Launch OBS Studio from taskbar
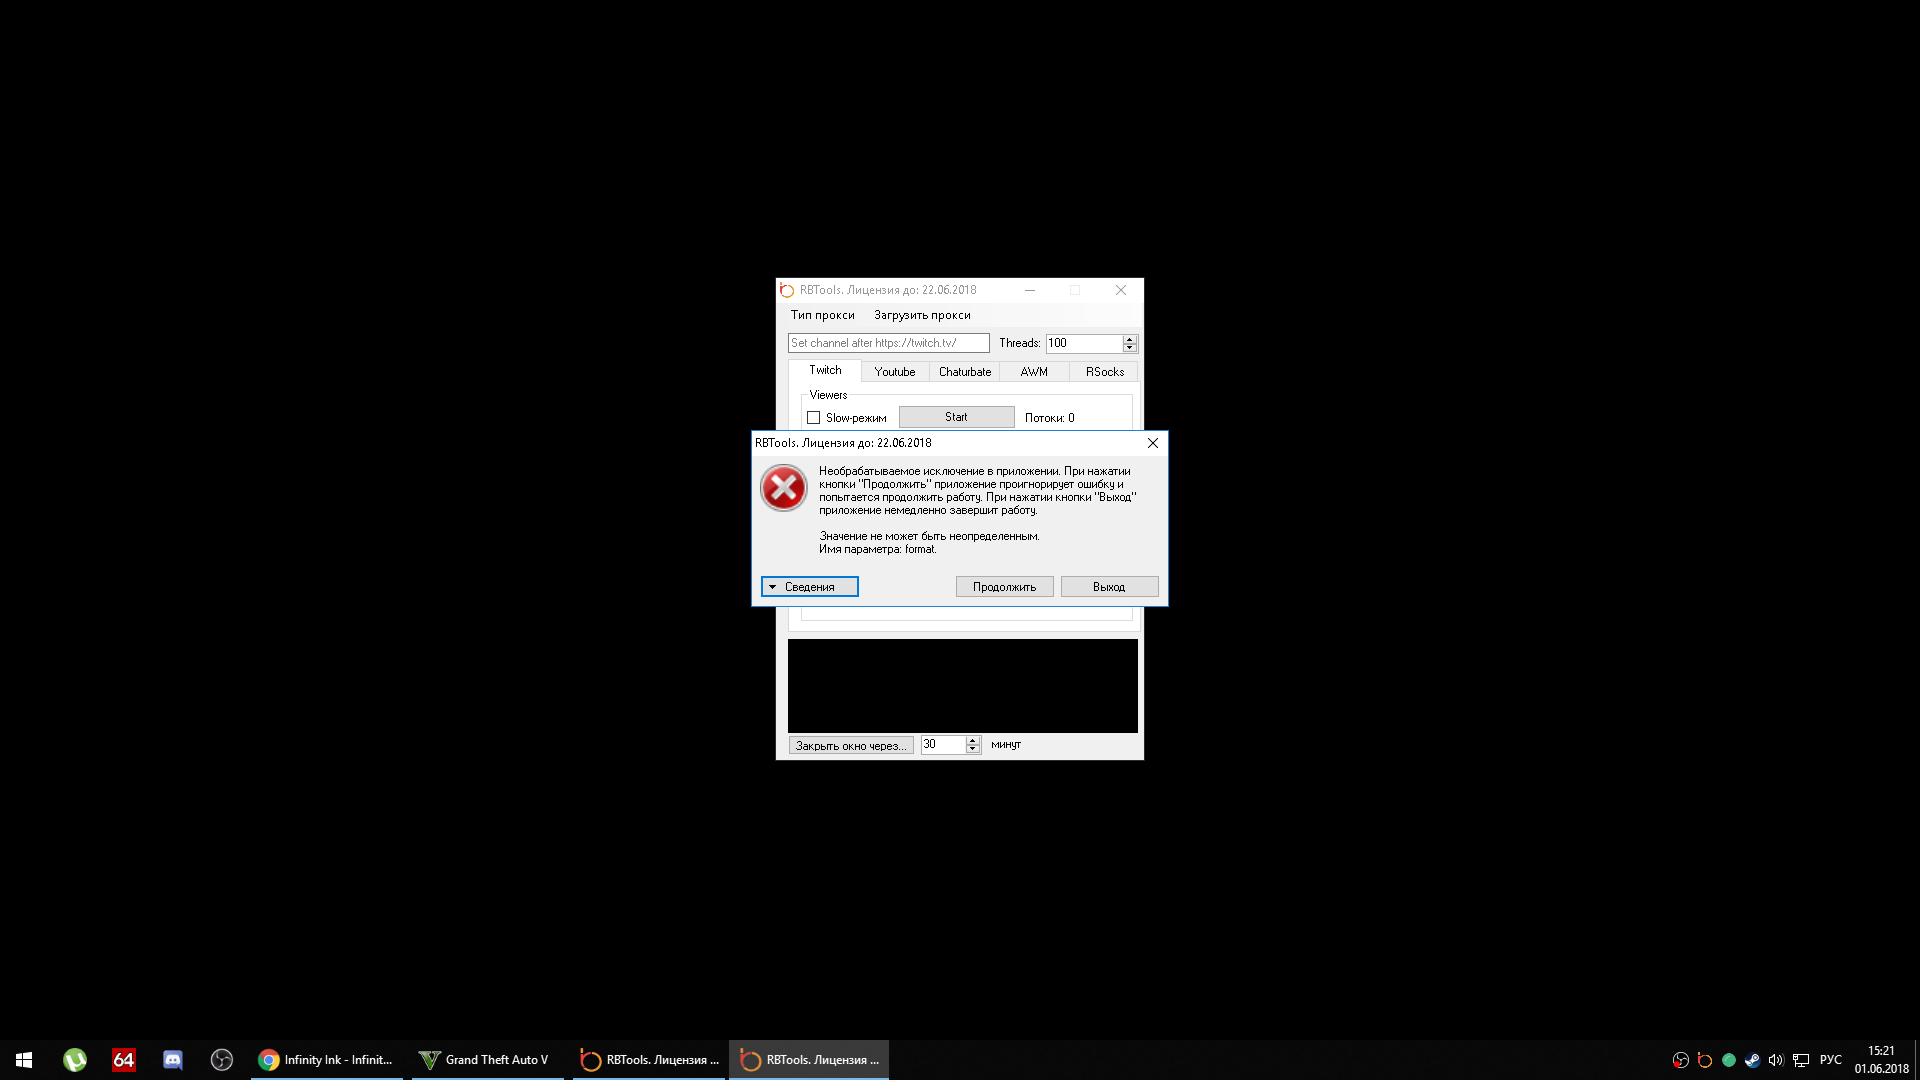Screen dimensions: 1920x1080 point(222,1060)
